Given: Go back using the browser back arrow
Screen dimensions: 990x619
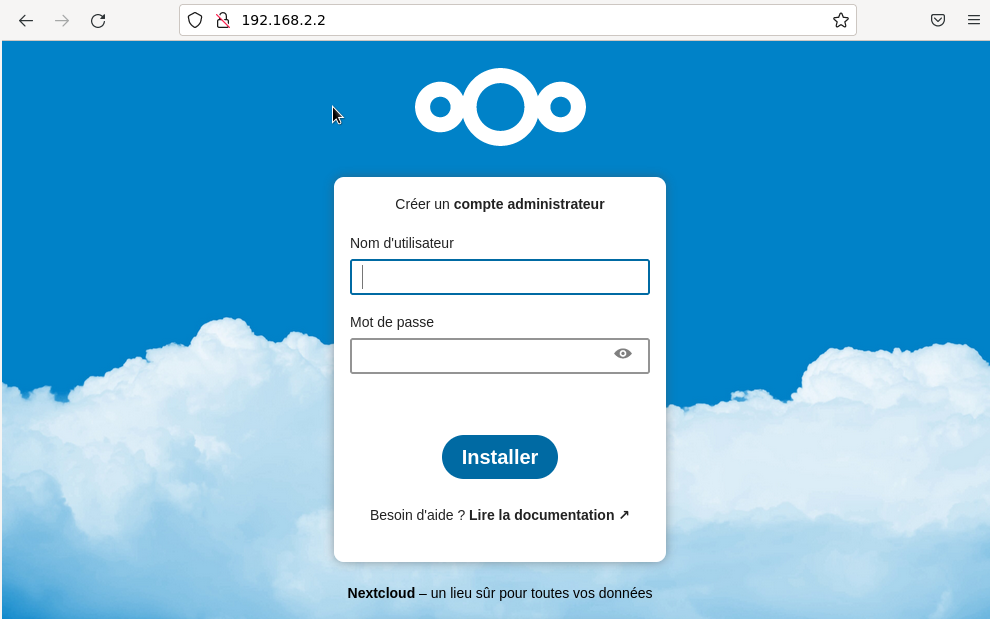Looking at the screenshot, I should [x=26, y=21].
